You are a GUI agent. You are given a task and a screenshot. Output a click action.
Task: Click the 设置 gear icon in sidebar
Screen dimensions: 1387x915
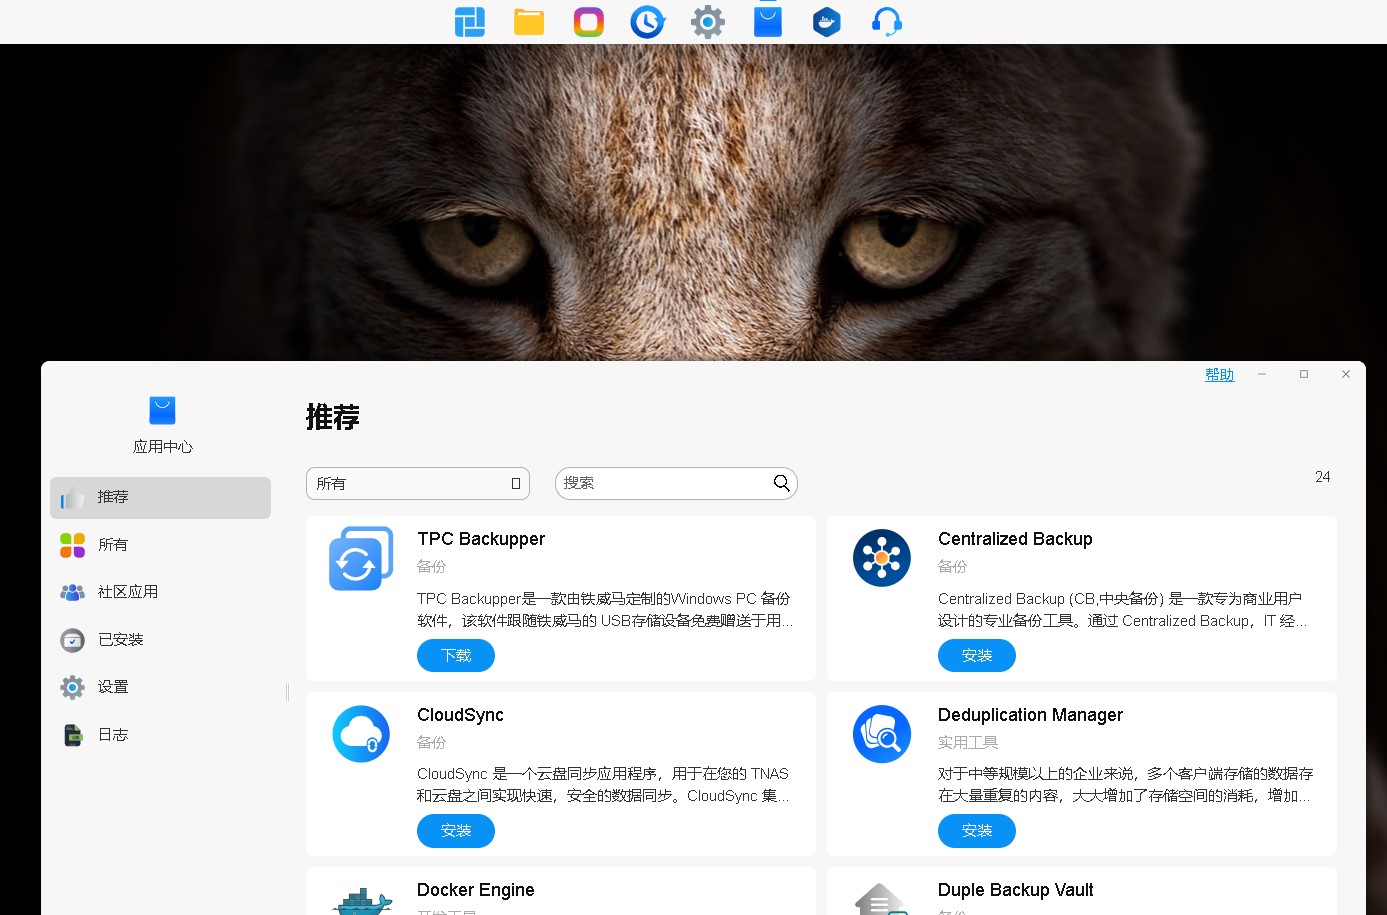pos(72,687)
